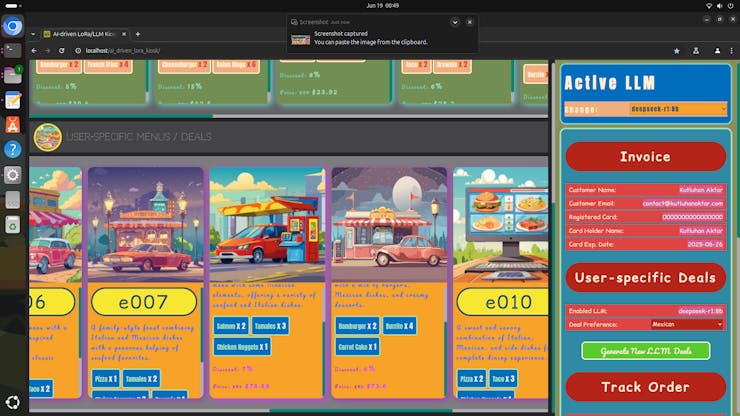
Task: Click the Customer Email field
Action: [646, 204]
